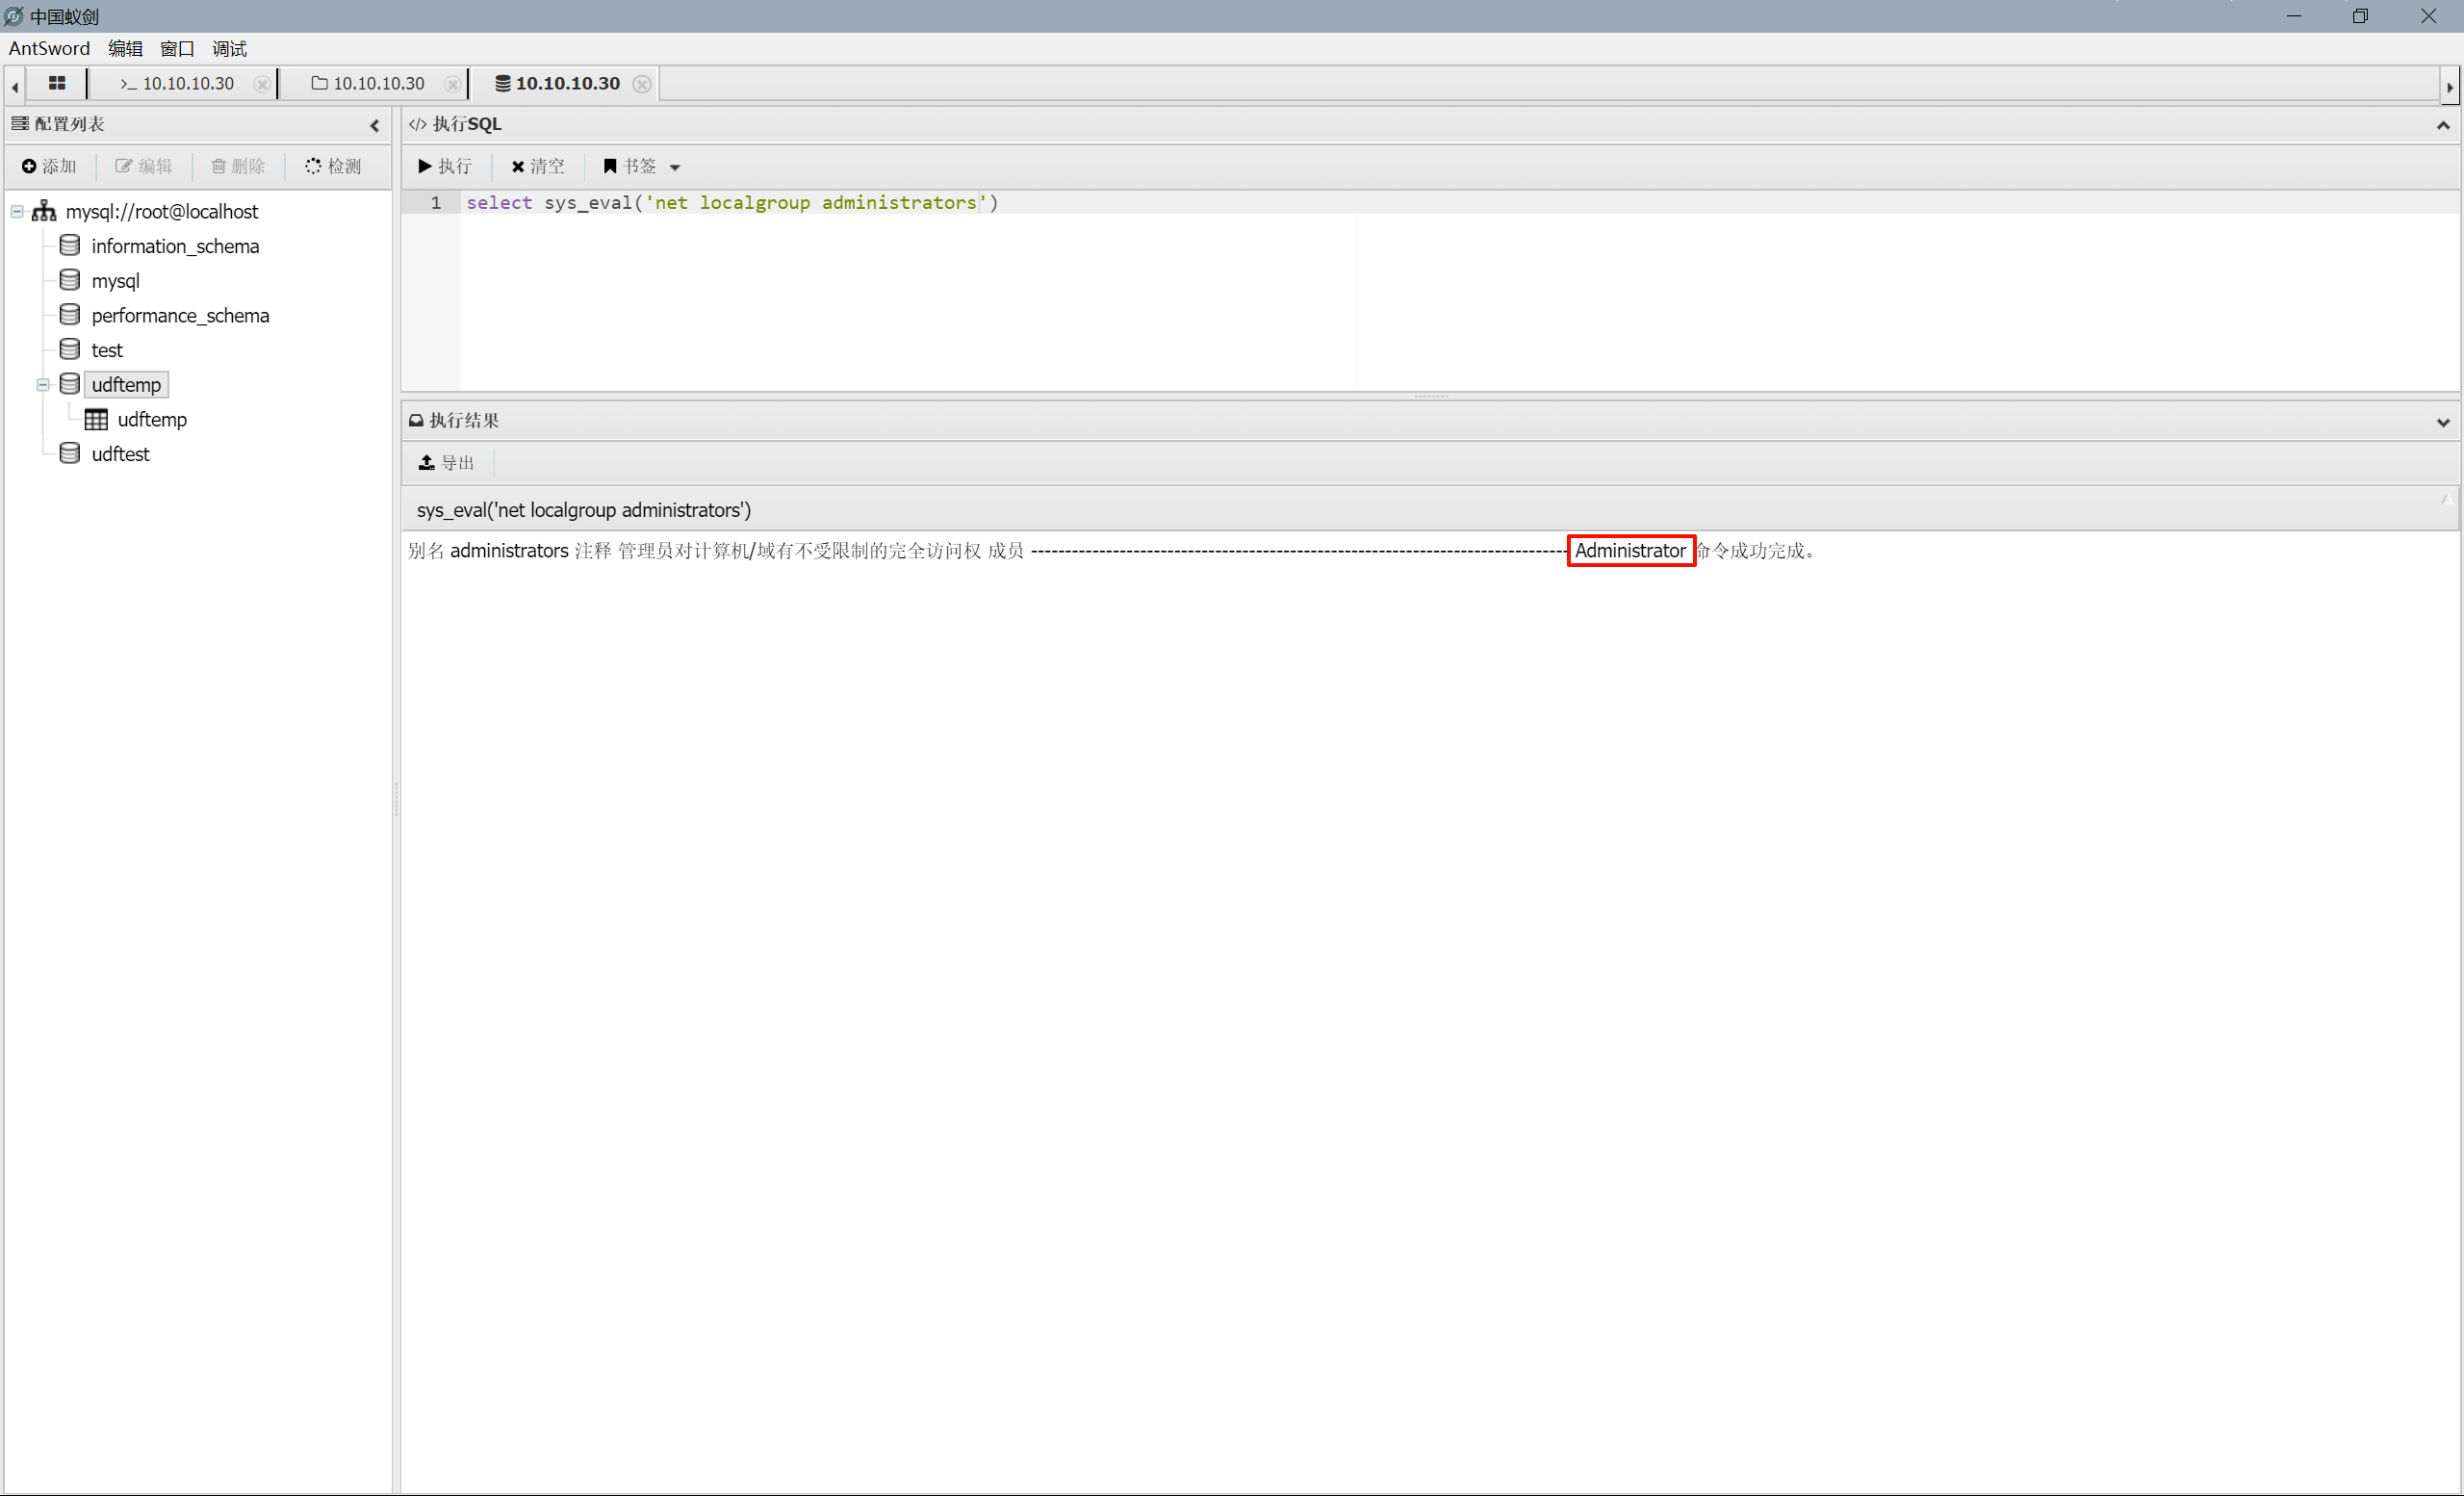Click the 添加 add configuration icon

click(29, 166)
